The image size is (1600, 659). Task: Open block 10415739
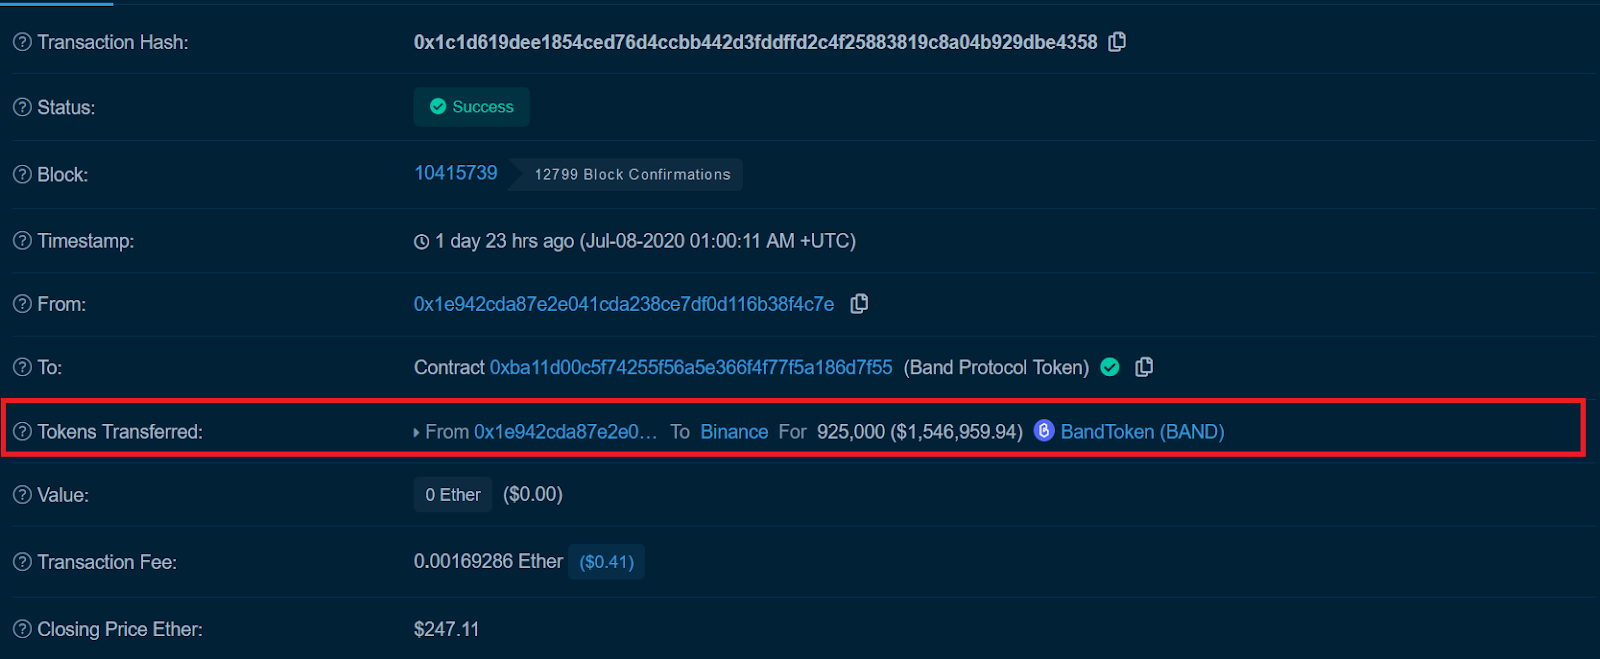coord(456,173)
